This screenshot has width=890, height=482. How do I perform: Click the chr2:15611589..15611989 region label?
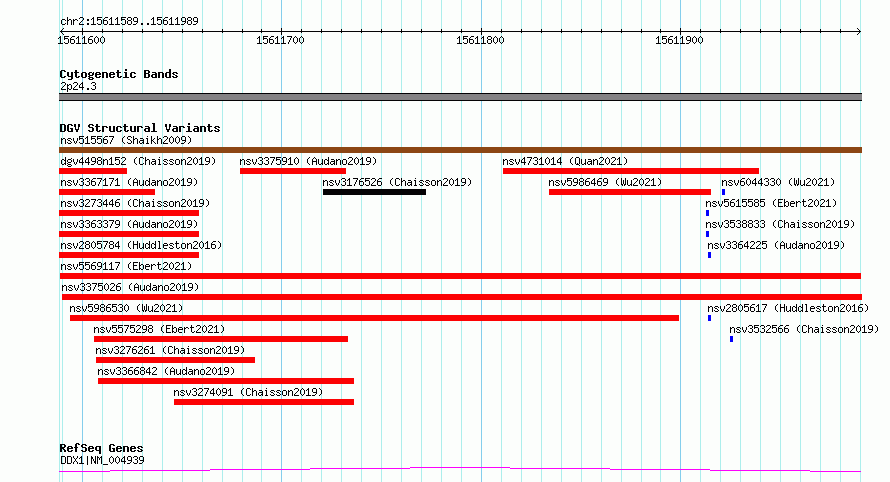(129, 21)
